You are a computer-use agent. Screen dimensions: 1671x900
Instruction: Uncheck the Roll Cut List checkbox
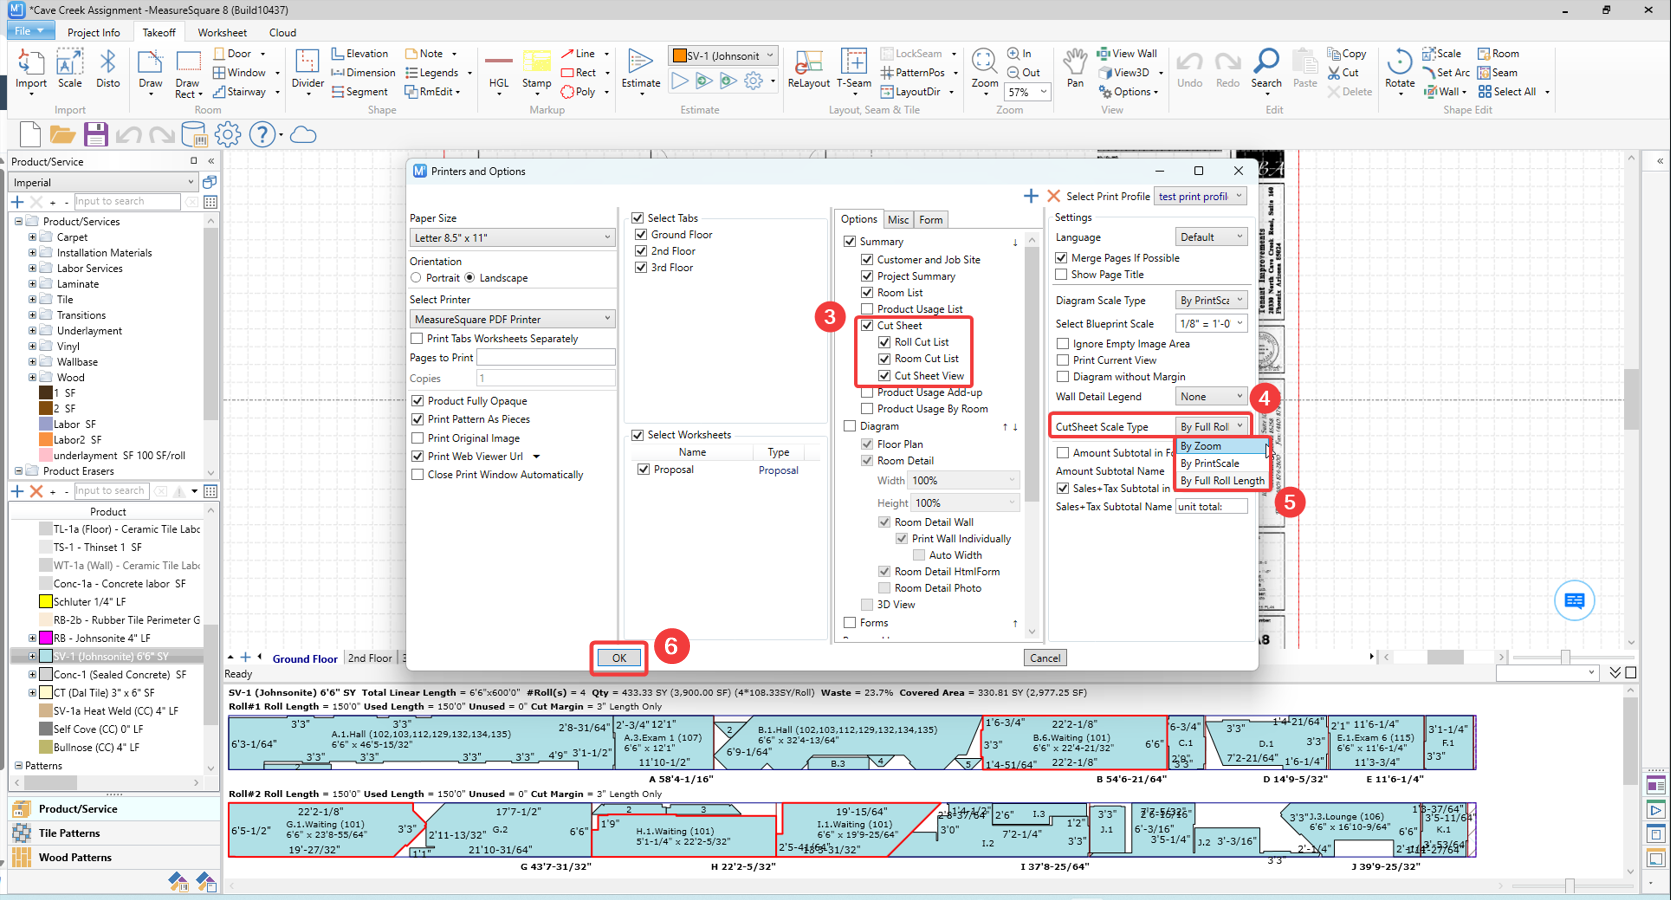(885, 342)
